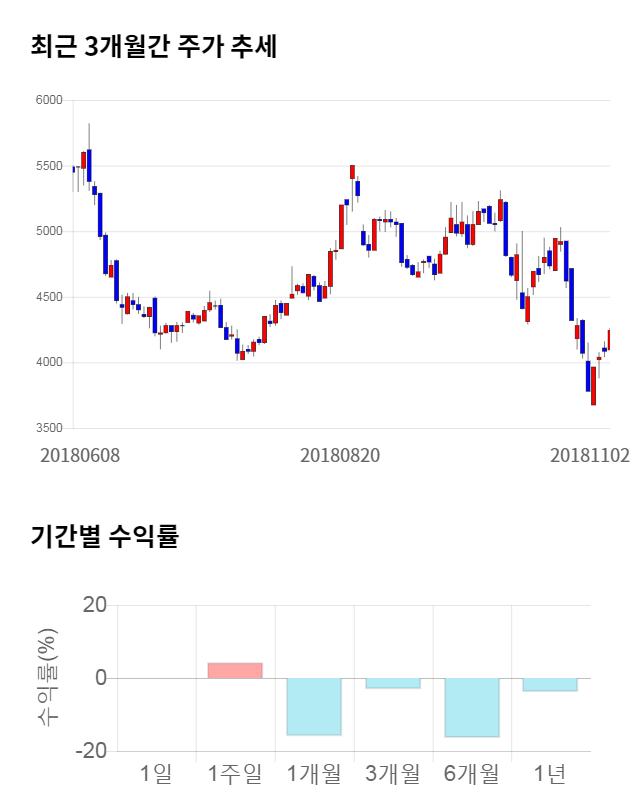The height and width of the screenshot is (810, 640).
Task: Click the pink 1주일 return bar
Action: (235, 670)
